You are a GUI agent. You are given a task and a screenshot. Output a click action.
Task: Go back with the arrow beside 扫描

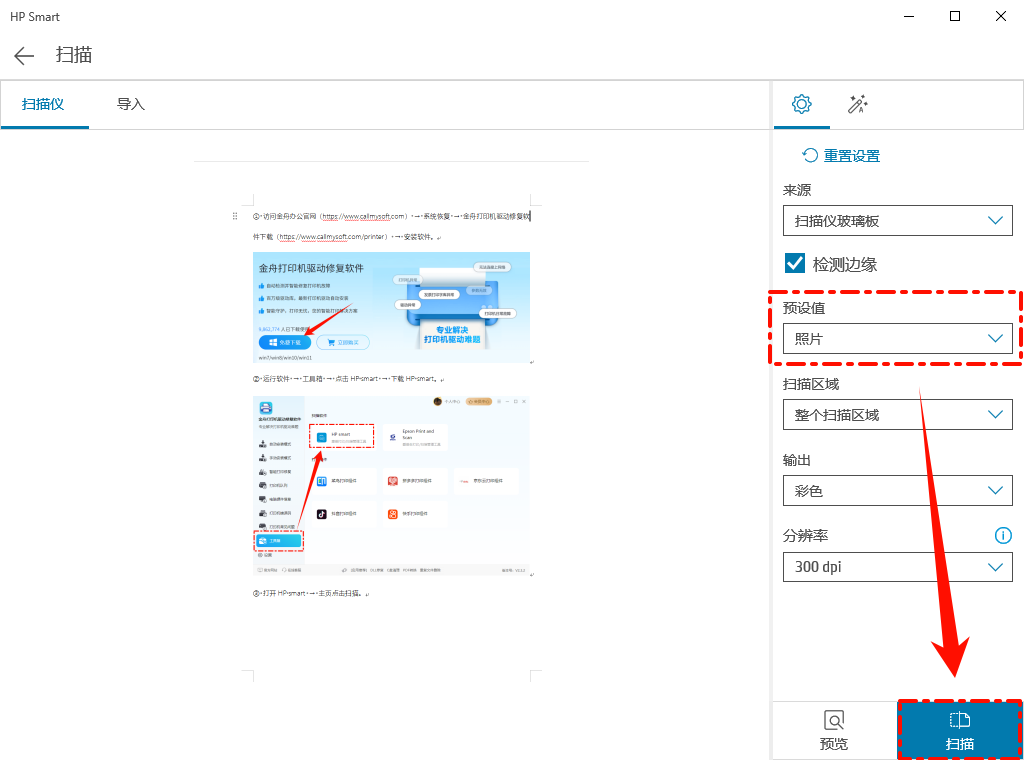24,55
